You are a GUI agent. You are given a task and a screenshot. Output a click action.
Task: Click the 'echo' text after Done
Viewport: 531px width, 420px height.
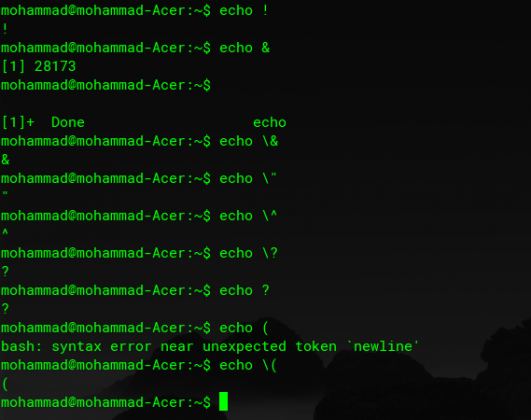point(270,122)
